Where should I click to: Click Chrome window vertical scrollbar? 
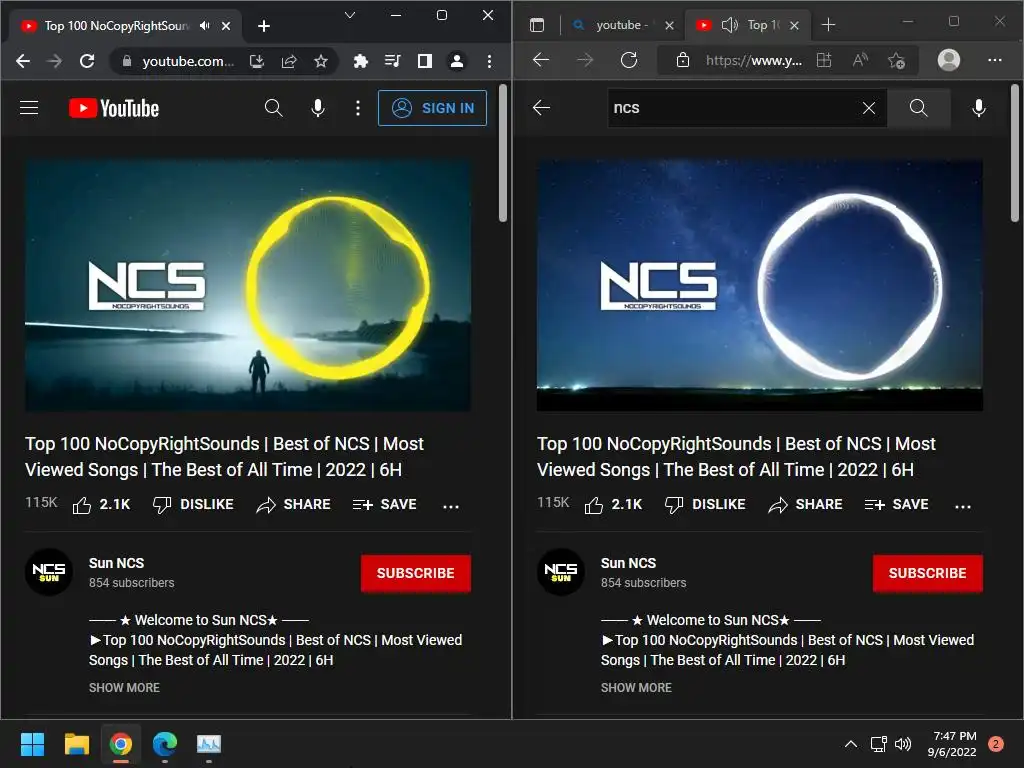point(503,153)
